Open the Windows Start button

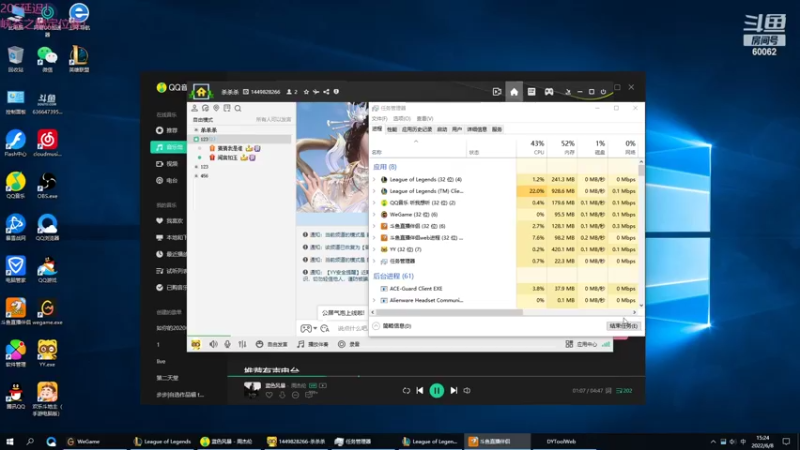point(10,441)
